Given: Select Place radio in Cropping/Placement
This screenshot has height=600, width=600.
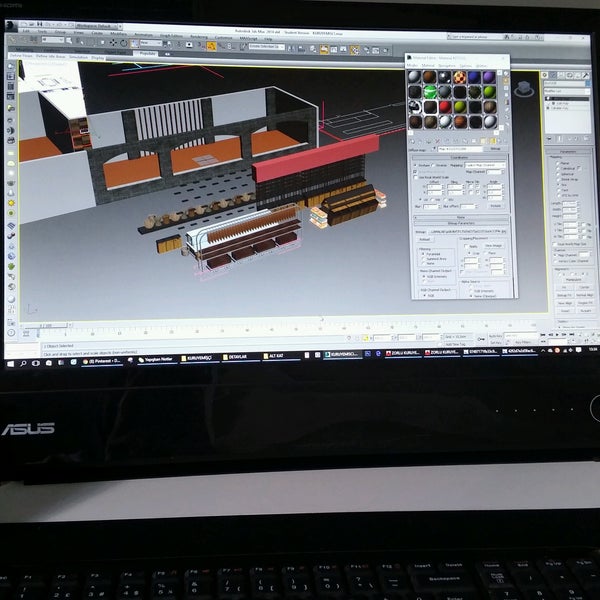Looking at the screenshot, I should click(x=485, y=253).
